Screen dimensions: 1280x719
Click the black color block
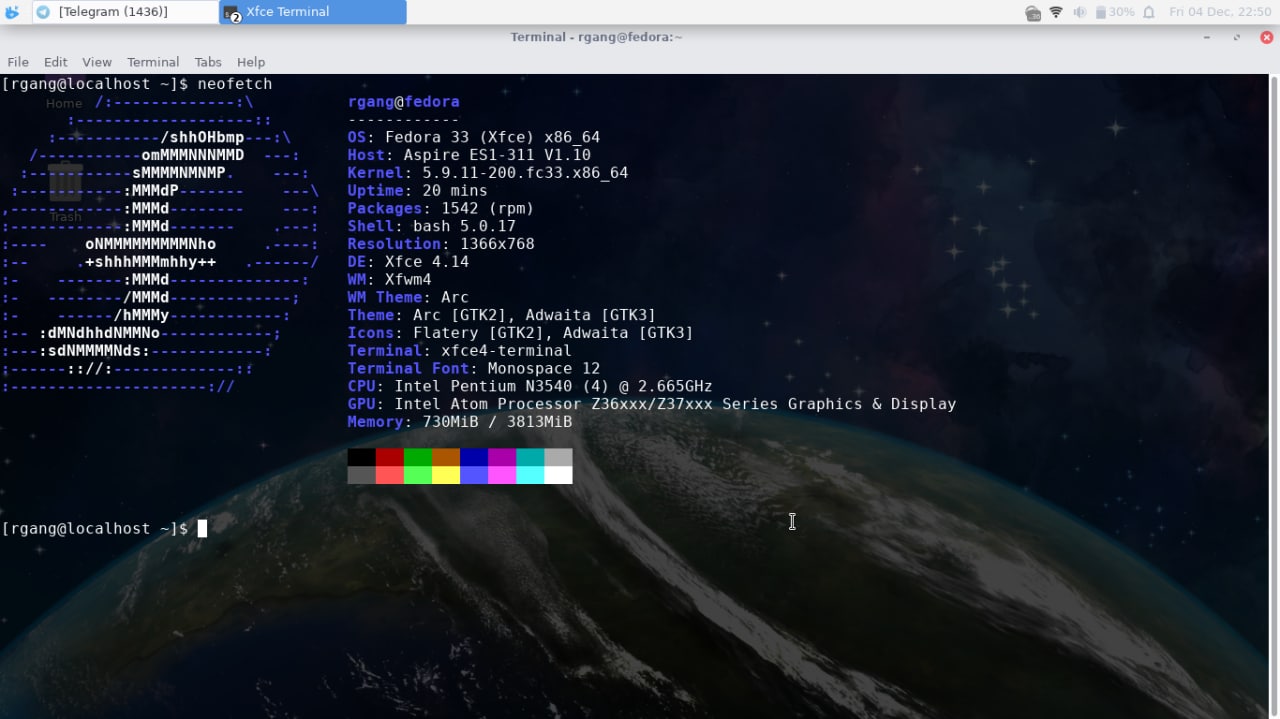(x=362, y=457)
